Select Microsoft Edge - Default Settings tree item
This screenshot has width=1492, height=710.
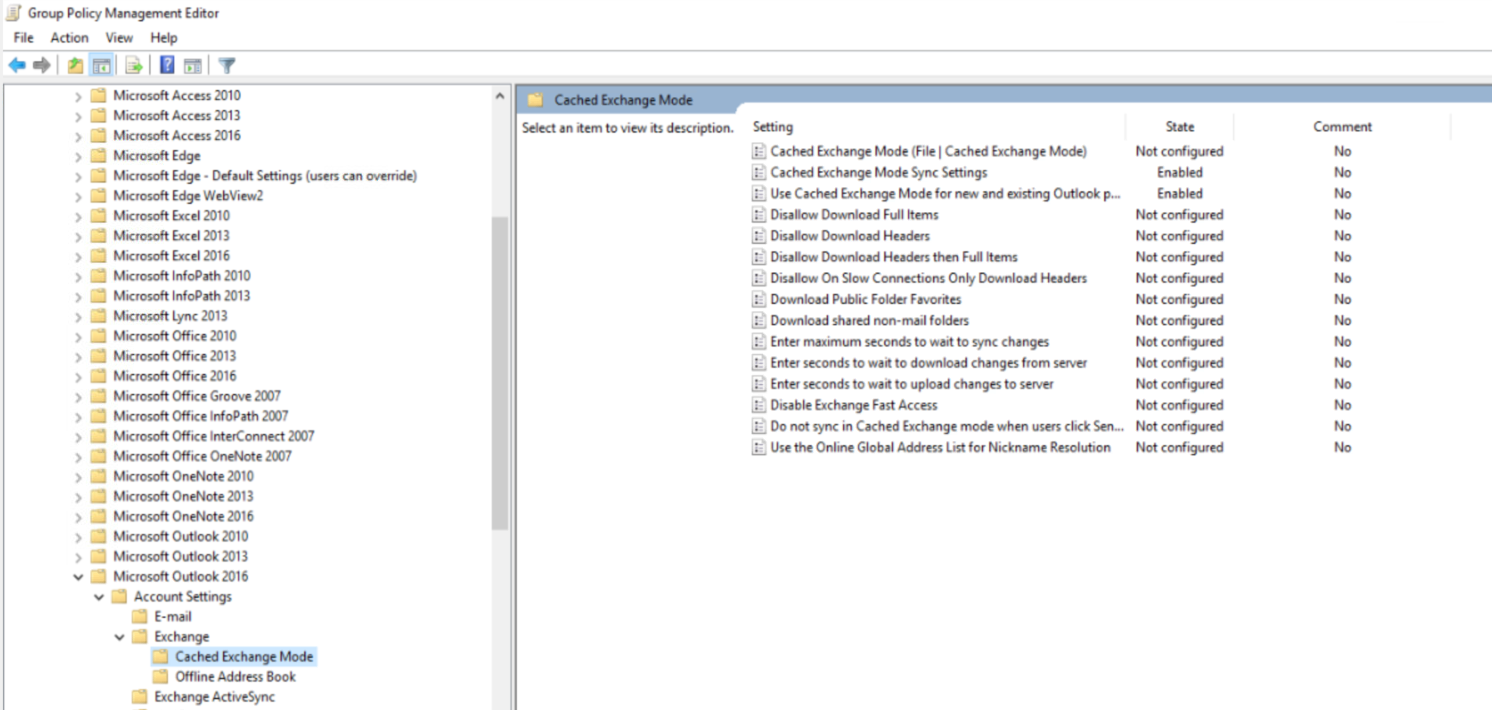click(265, 176)
